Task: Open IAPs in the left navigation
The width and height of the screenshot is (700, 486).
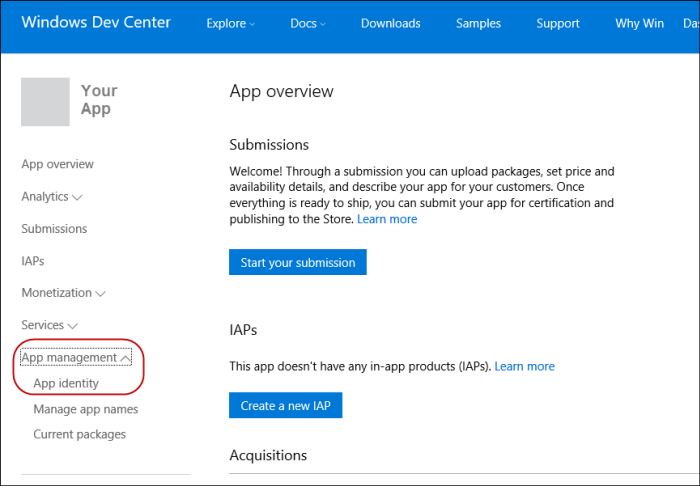Action: (33, 261)
